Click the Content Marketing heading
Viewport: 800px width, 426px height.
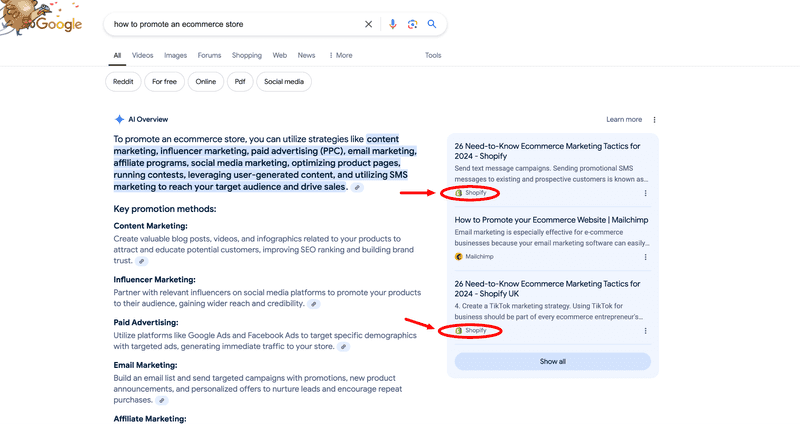(151, 226)
